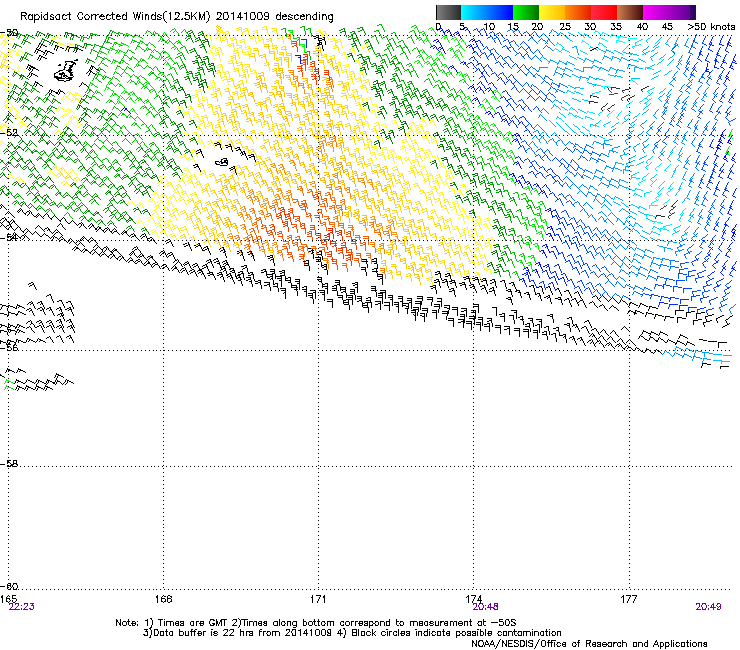Click the blue 10-15 knots legend swatch

pyautogui.click(x=500, y=12)
